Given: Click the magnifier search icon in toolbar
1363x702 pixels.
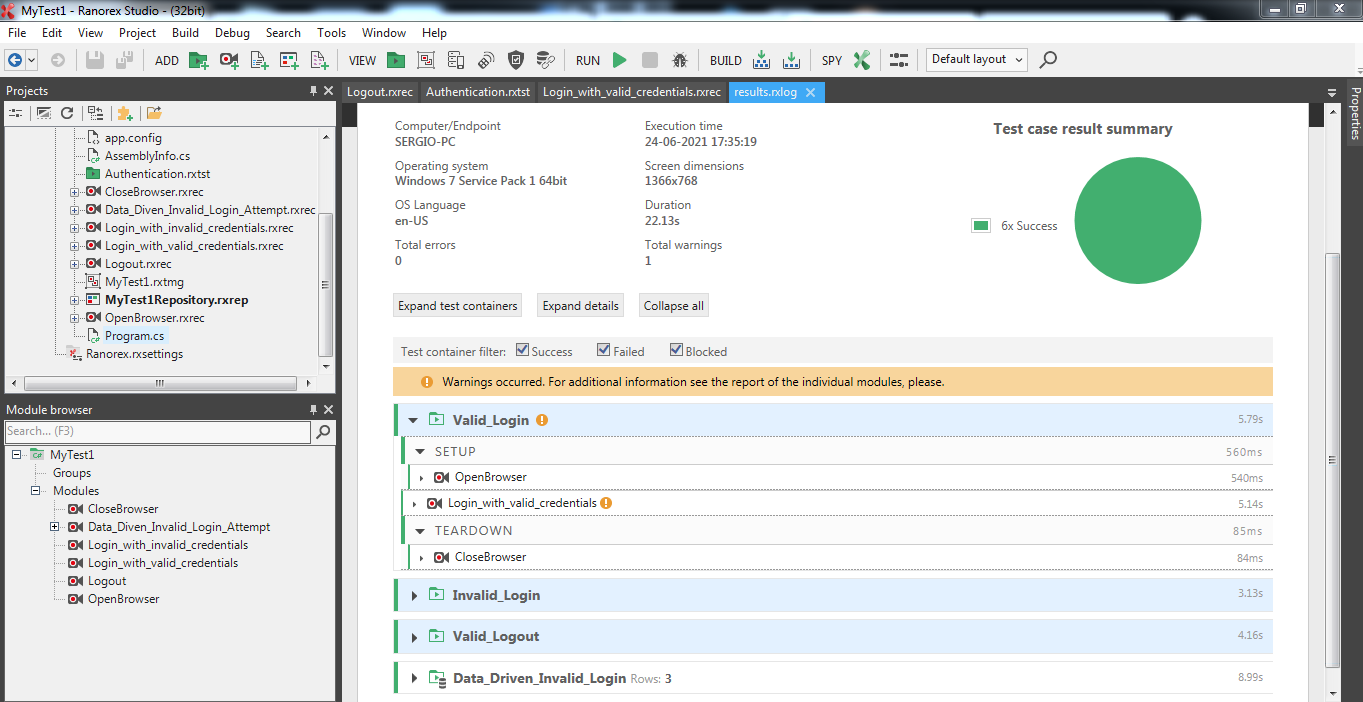Looking at the screenshot, I should 1048,60.
